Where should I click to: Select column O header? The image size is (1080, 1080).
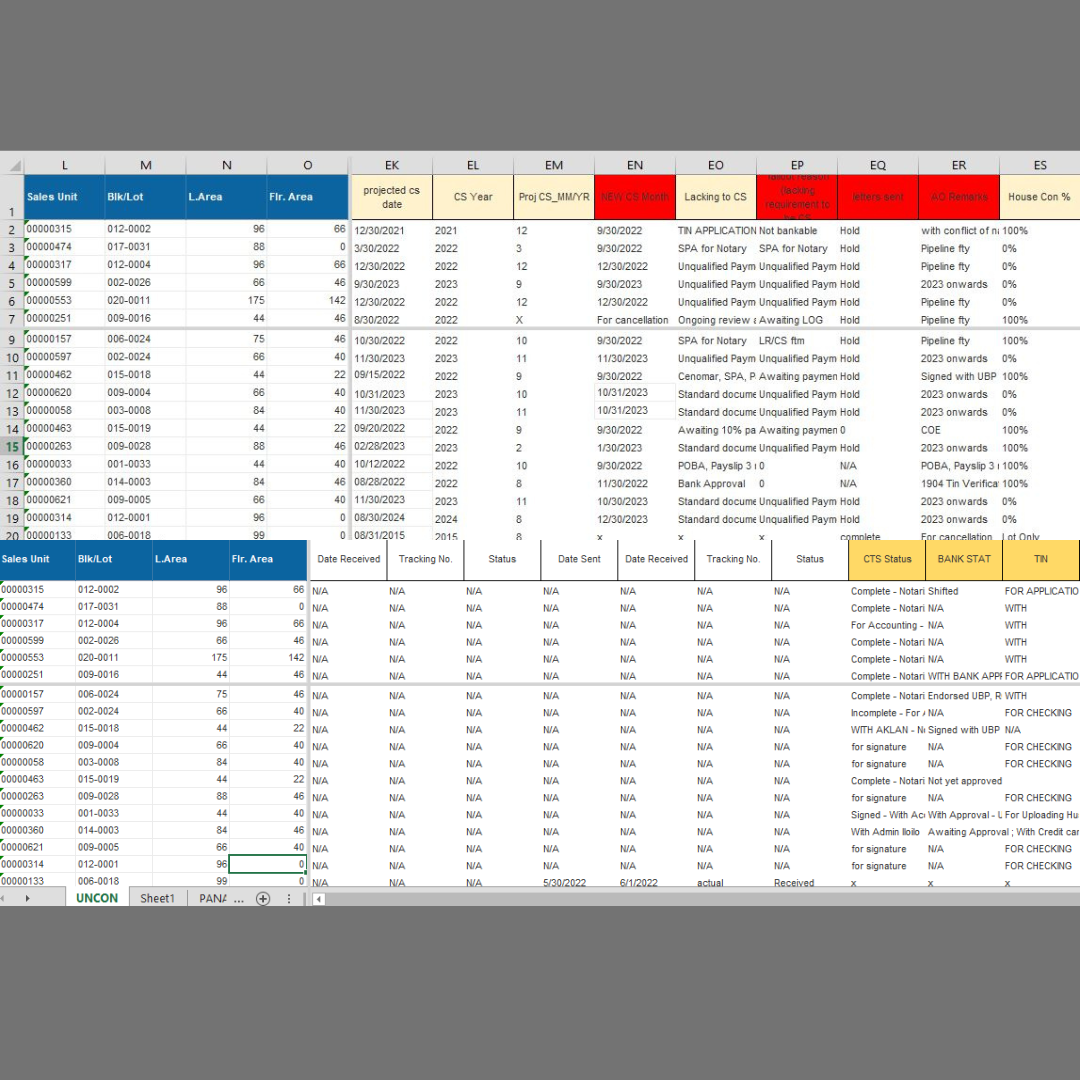pos(307,165)
